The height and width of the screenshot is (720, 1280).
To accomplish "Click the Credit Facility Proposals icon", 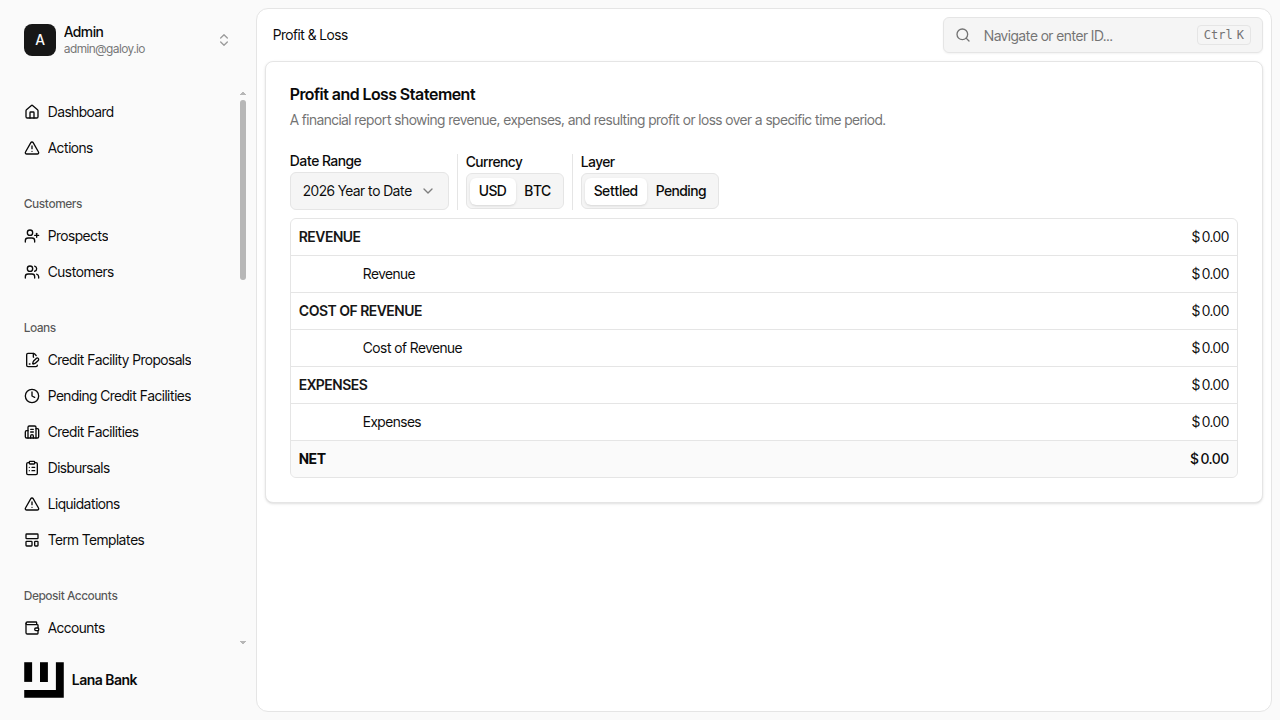I will click(x=32, y=360).
